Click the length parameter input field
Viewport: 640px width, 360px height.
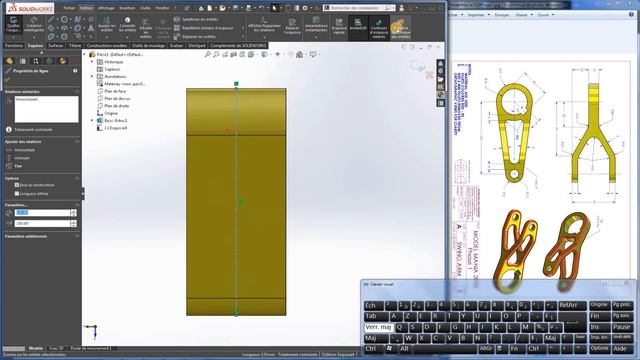42,213
